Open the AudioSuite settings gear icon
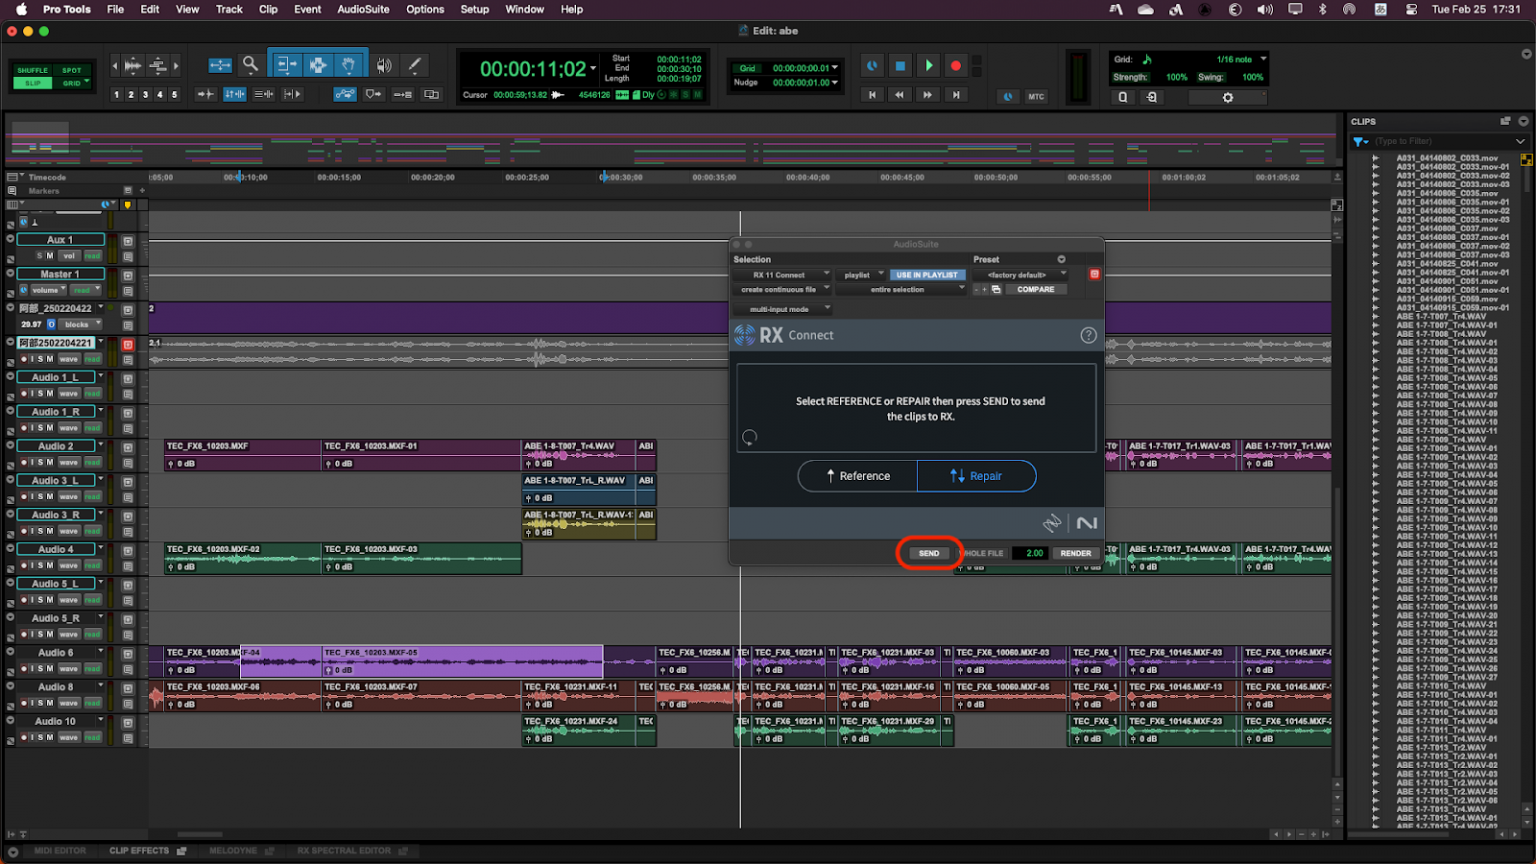 [x=1228, y=97]
